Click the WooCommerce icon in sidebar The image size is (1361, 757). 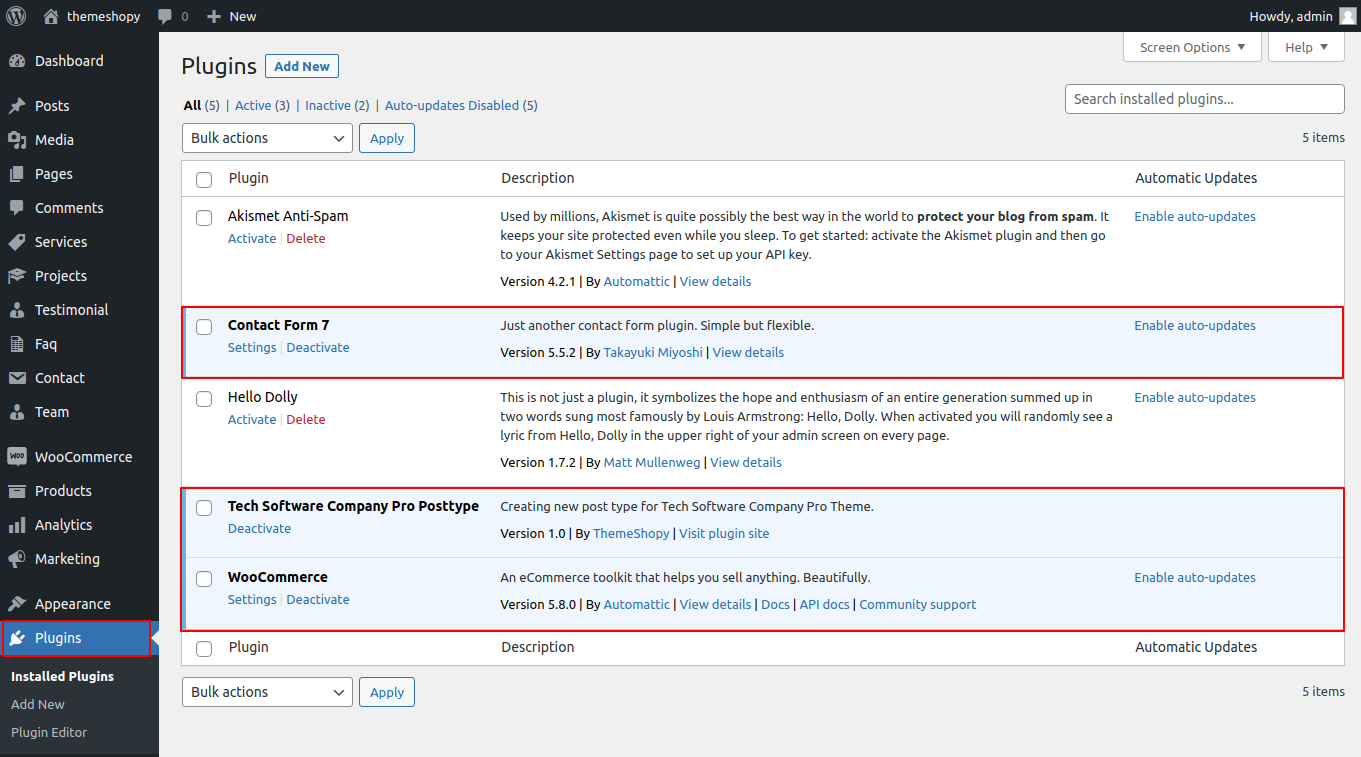[17, 457]
